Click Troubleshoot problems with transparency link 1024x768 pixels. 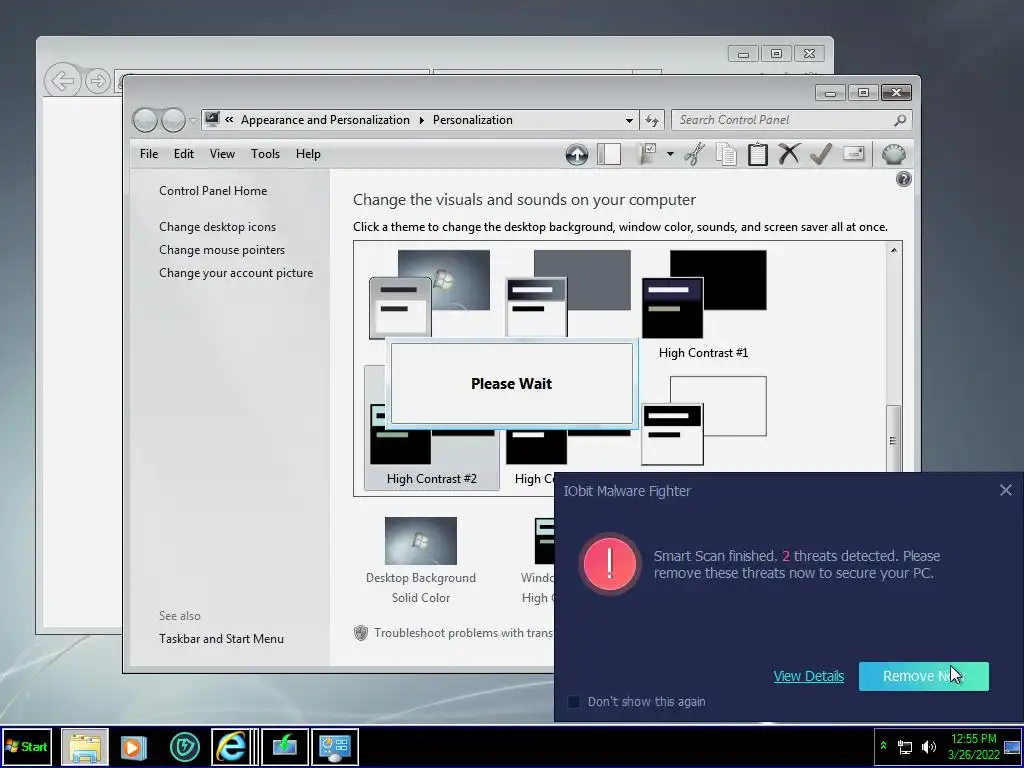(x=462, y=633)
